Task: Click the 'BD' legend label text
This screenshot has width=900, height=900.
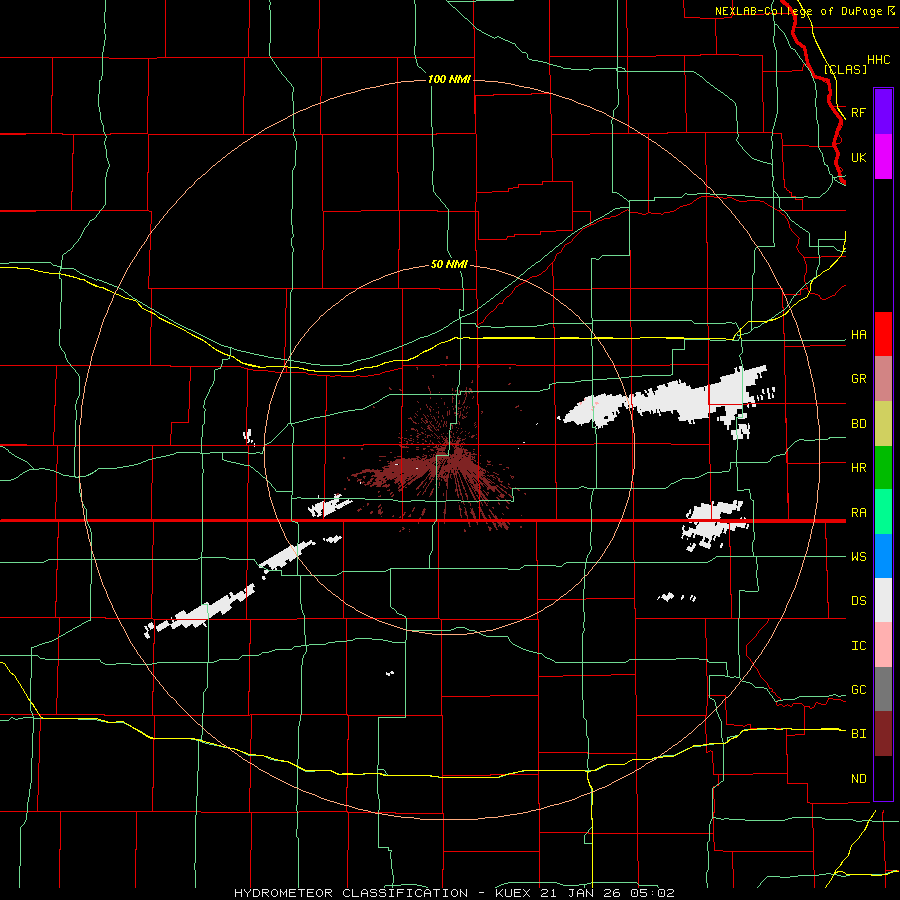Action: (858, 424)
